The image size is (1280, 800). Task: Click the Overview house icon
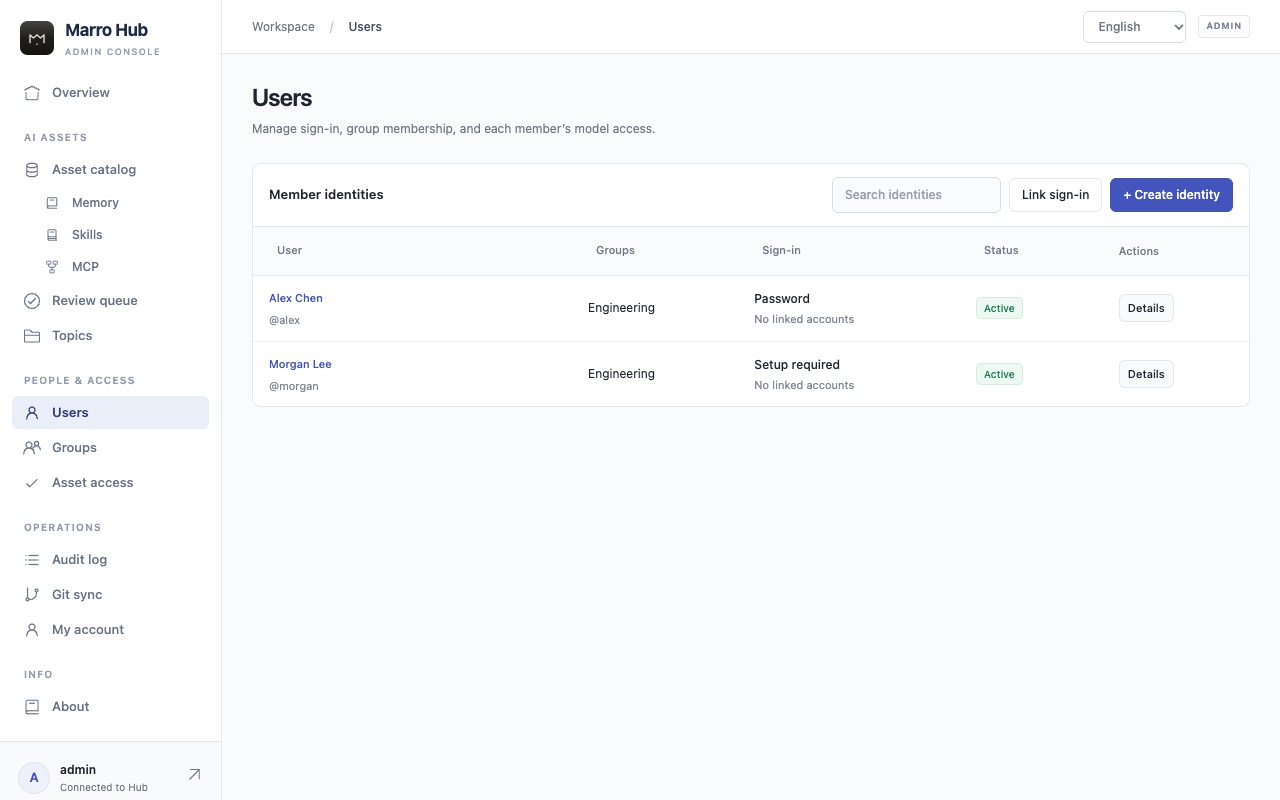(32, 93)
